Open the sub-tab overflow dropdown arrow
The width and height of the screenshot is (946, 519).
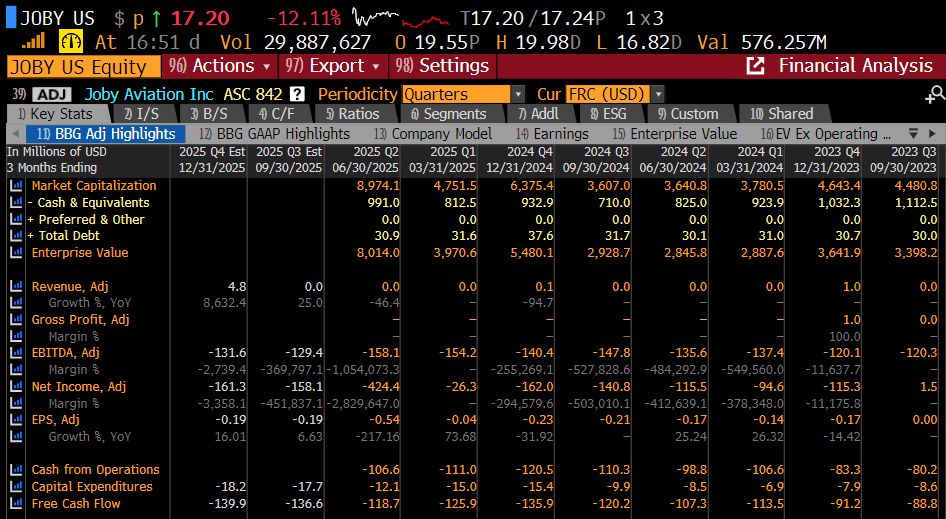click(x=913, y=133)
